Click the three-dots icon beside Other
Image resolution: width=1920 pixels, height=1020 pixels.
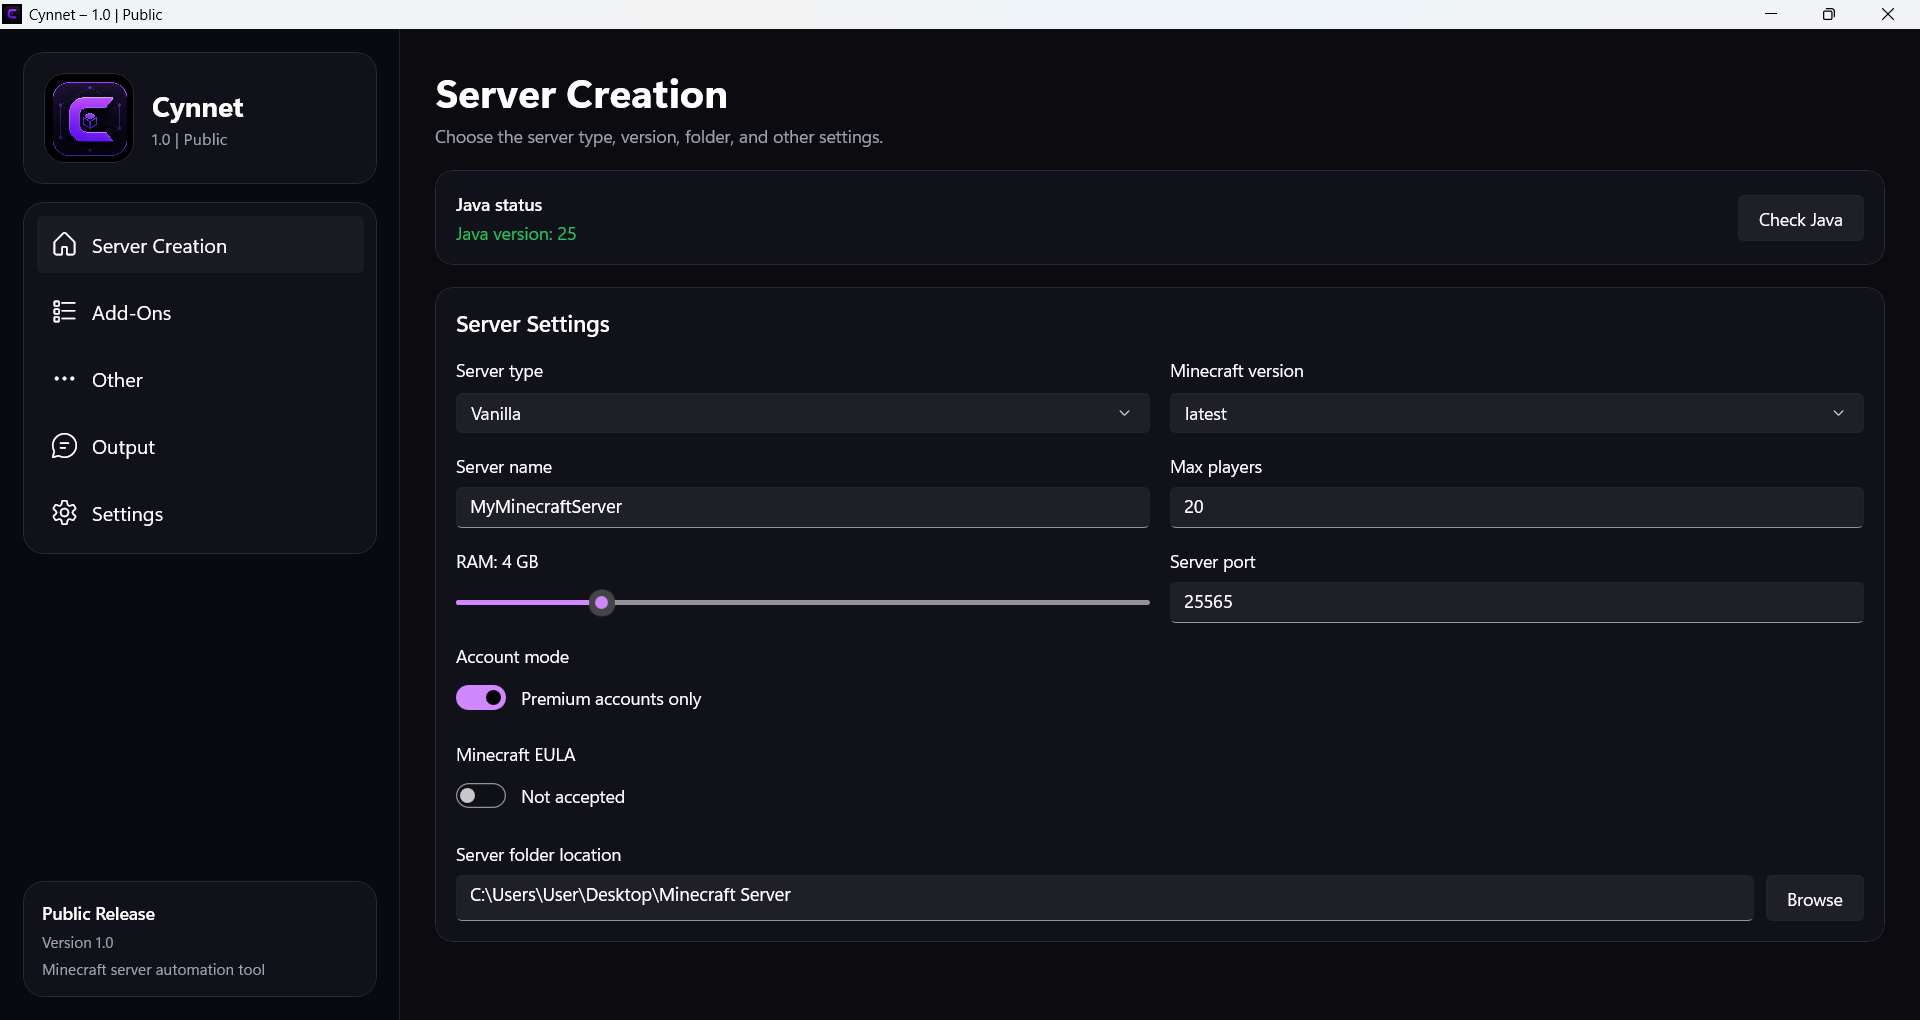click(x=65, y=379)
